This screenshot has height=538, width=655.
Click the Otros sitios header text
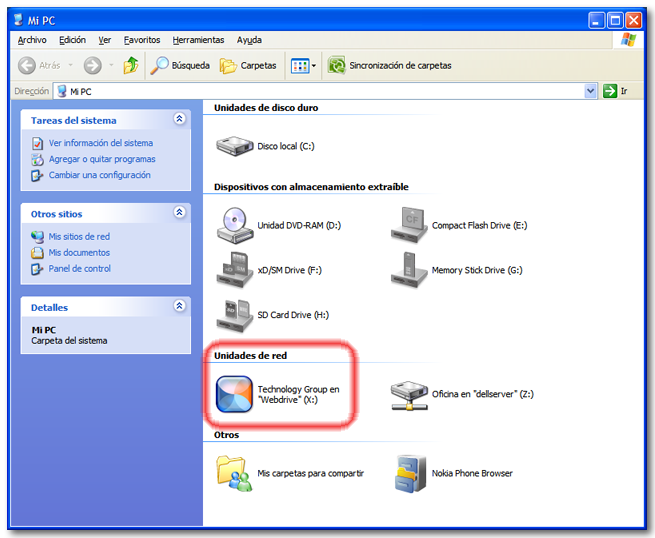[x=56, y=214]
